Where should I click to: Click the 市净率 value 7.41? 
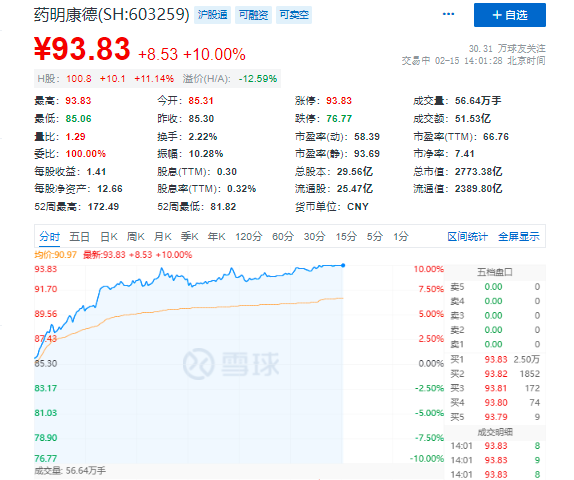[464, 154]
